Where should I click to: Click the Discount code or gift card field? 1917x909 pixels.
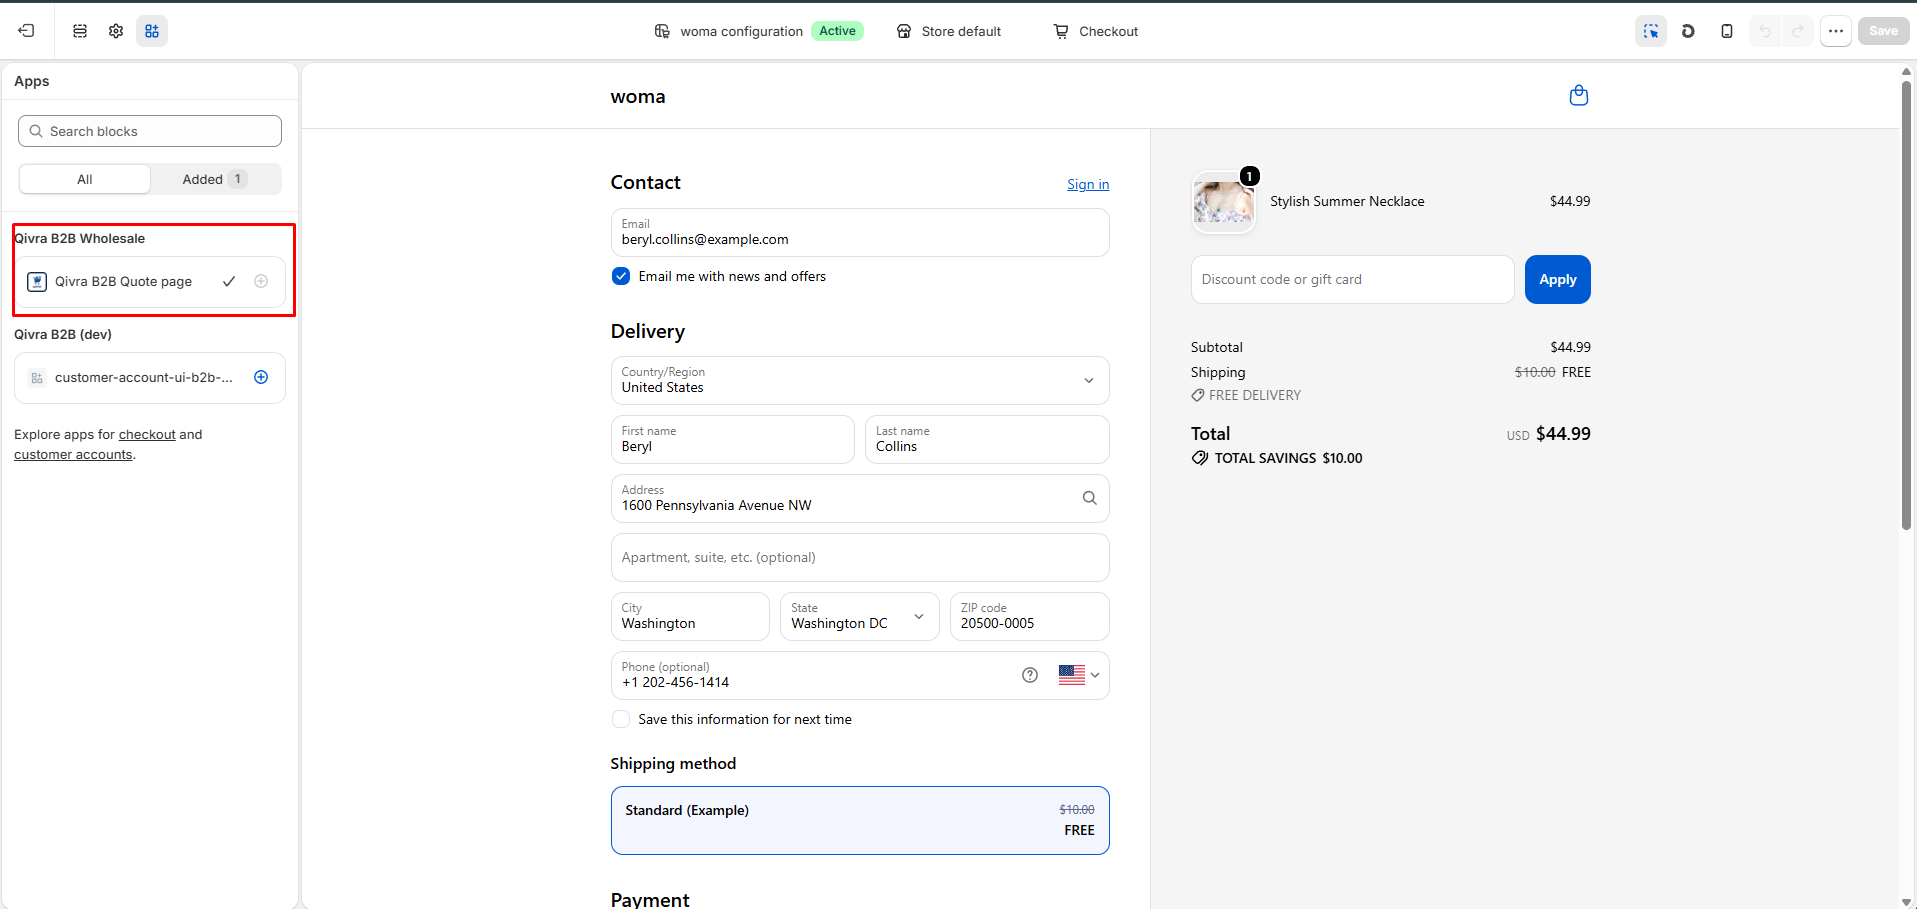[1352, 279]
